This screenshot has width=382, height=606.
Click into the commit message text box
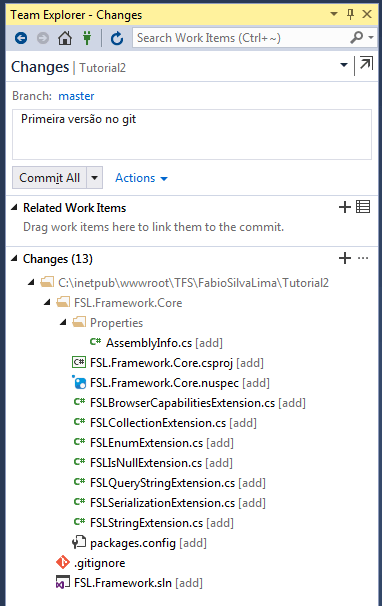pos(192,134)
